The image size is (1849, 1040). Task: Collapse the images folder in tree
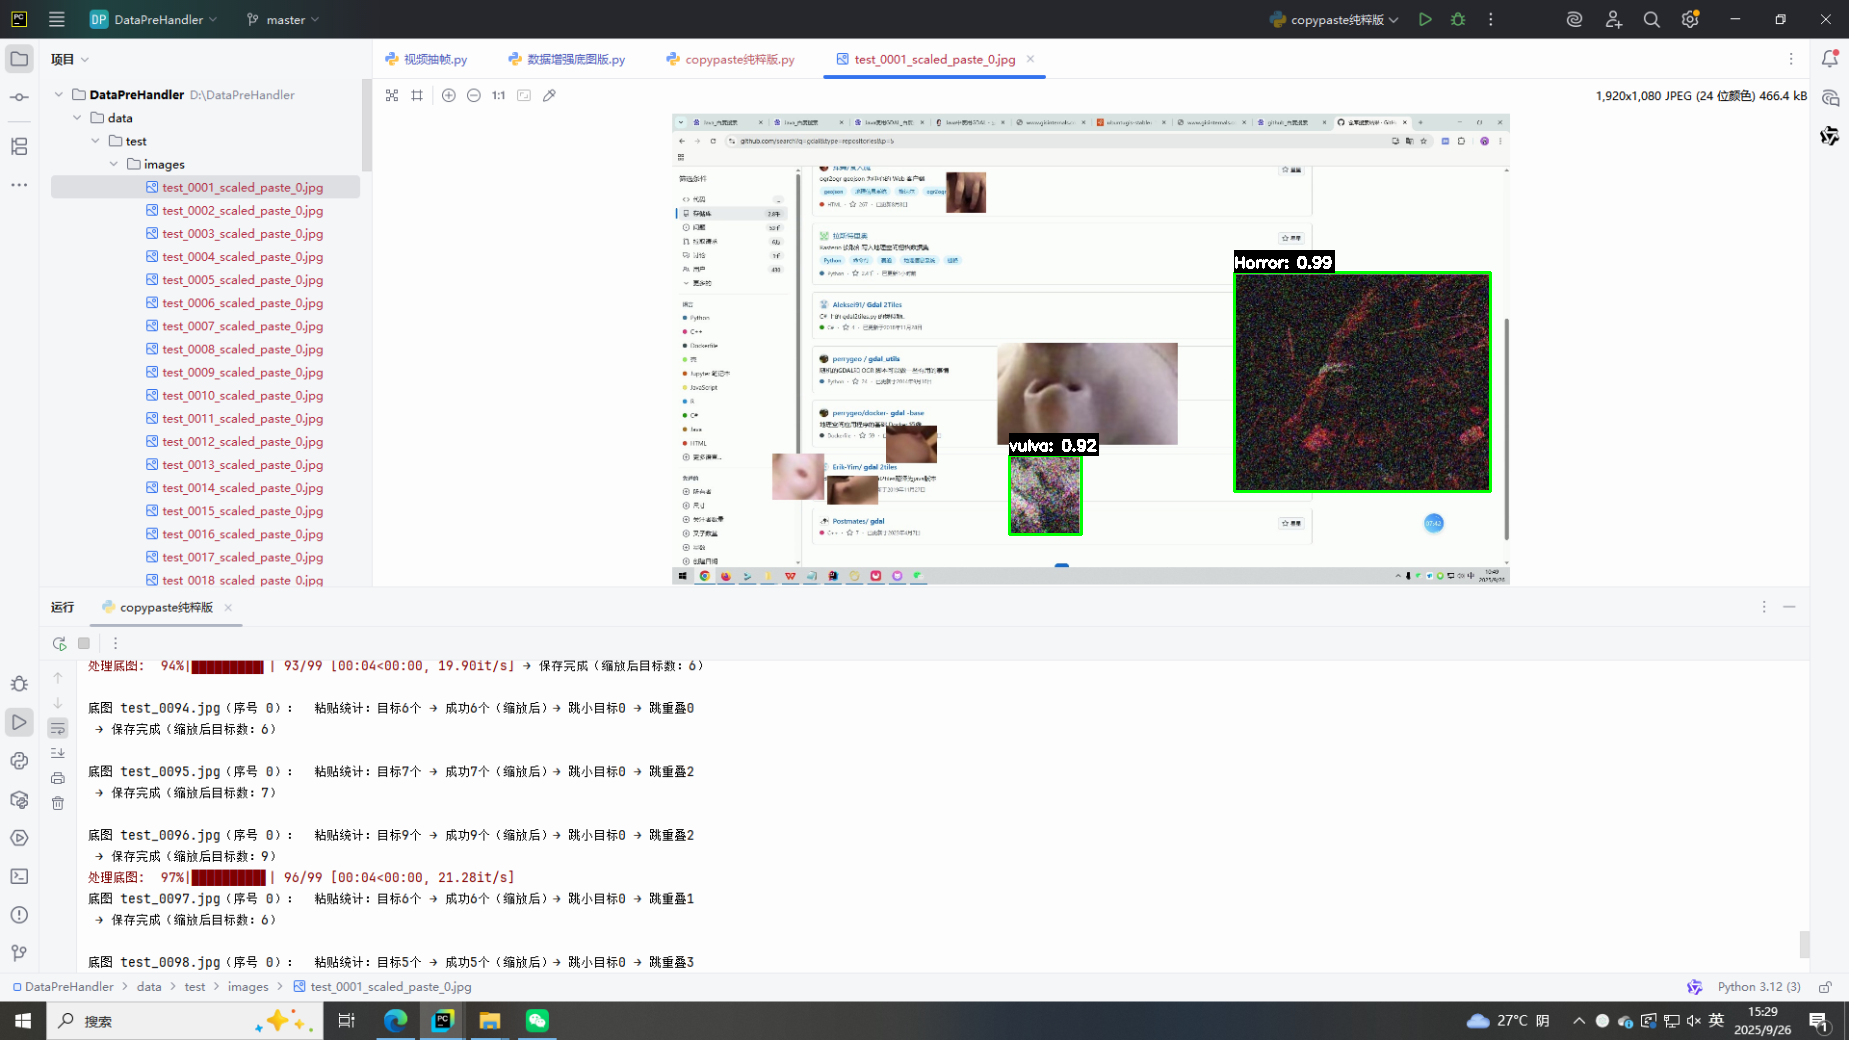(114, 164)
